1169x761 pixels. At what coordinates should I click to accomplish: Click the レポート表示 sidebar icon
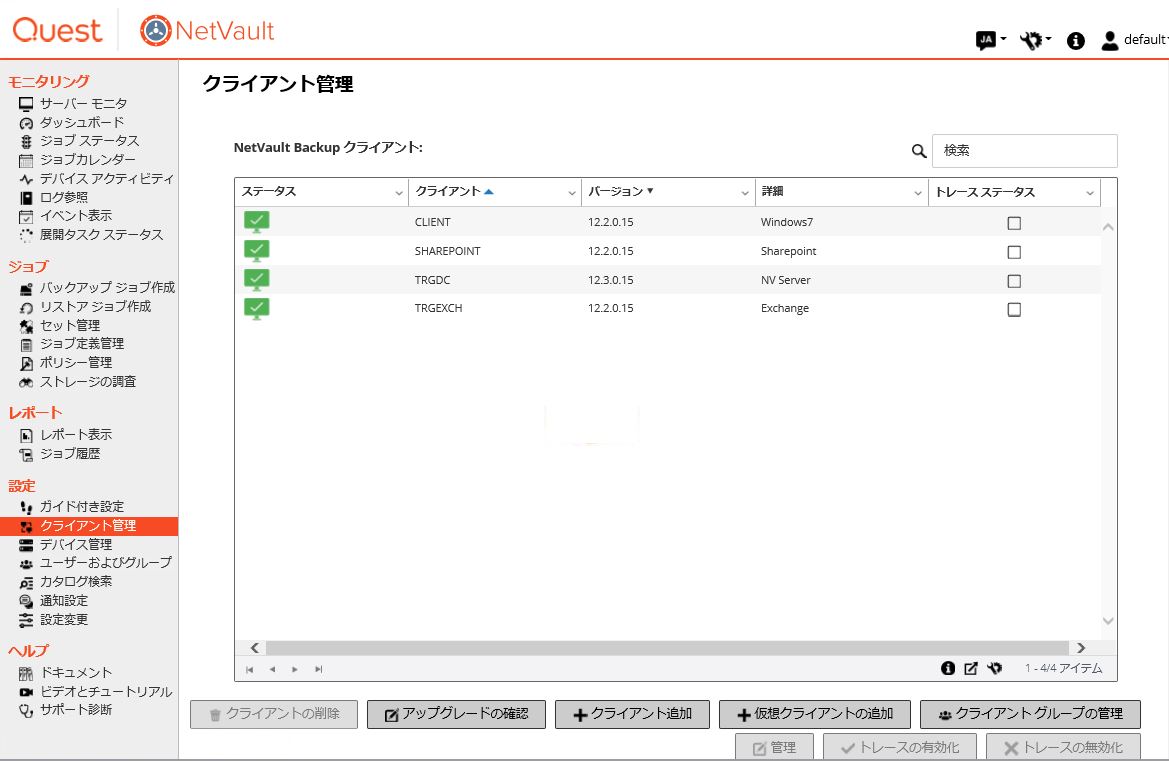(x=26, y=435)
